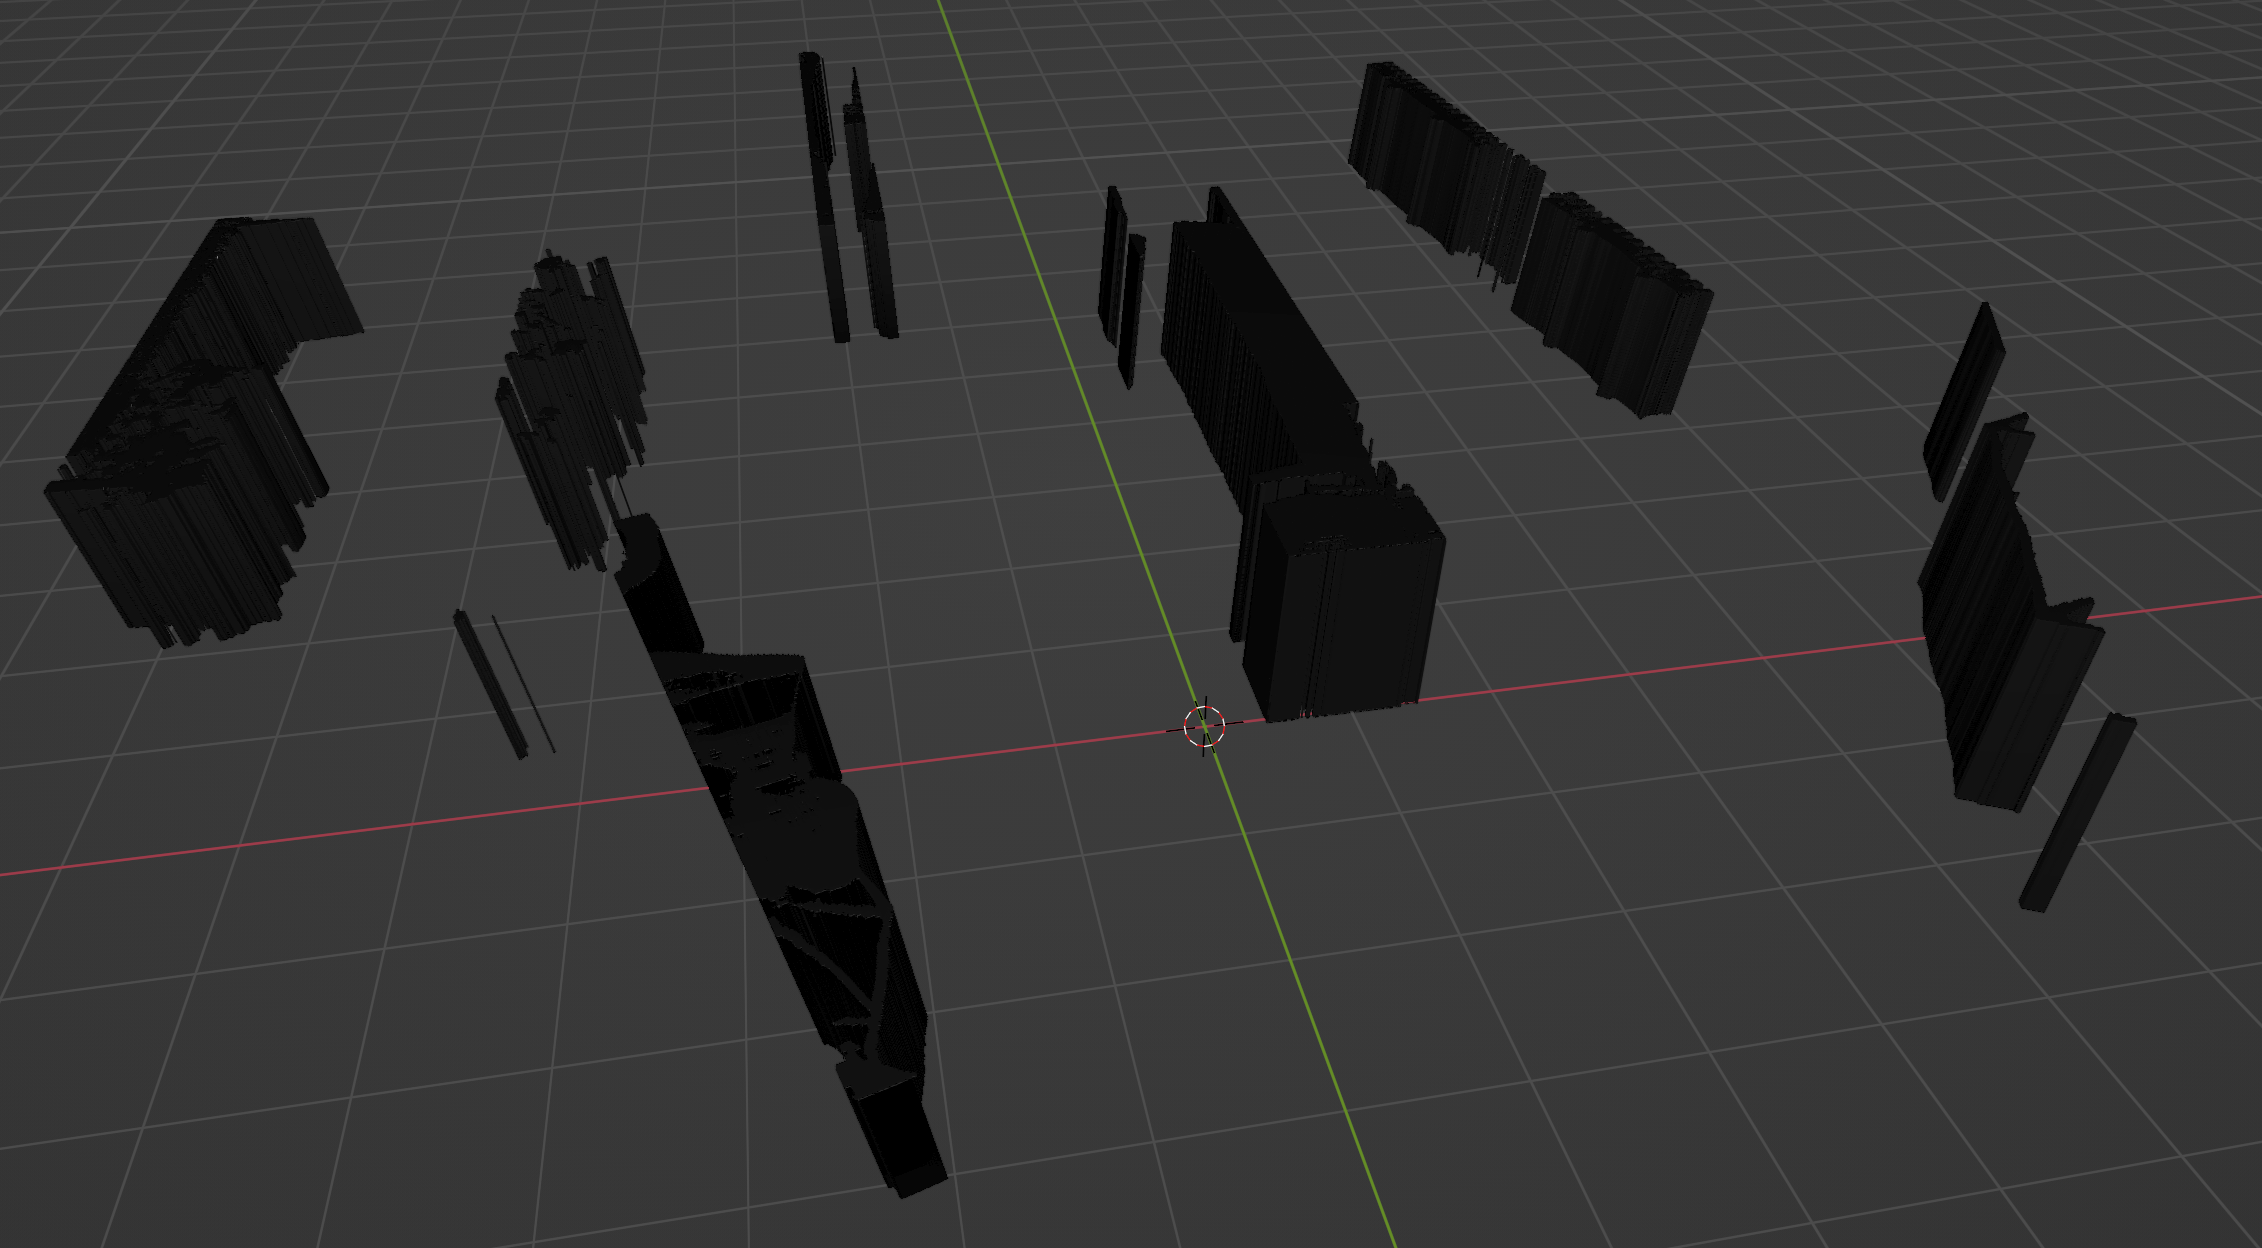
Task: Click the 3D cursor at the origin
Action: 1204,726
